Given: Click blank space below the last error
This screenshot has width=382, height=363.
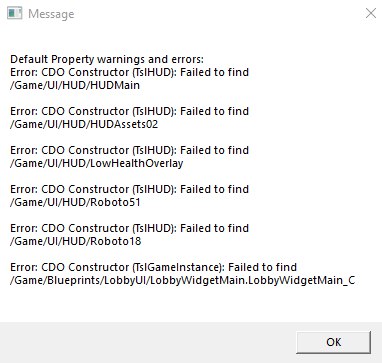Looking at the screenshot, I should (x=191, y=304).
